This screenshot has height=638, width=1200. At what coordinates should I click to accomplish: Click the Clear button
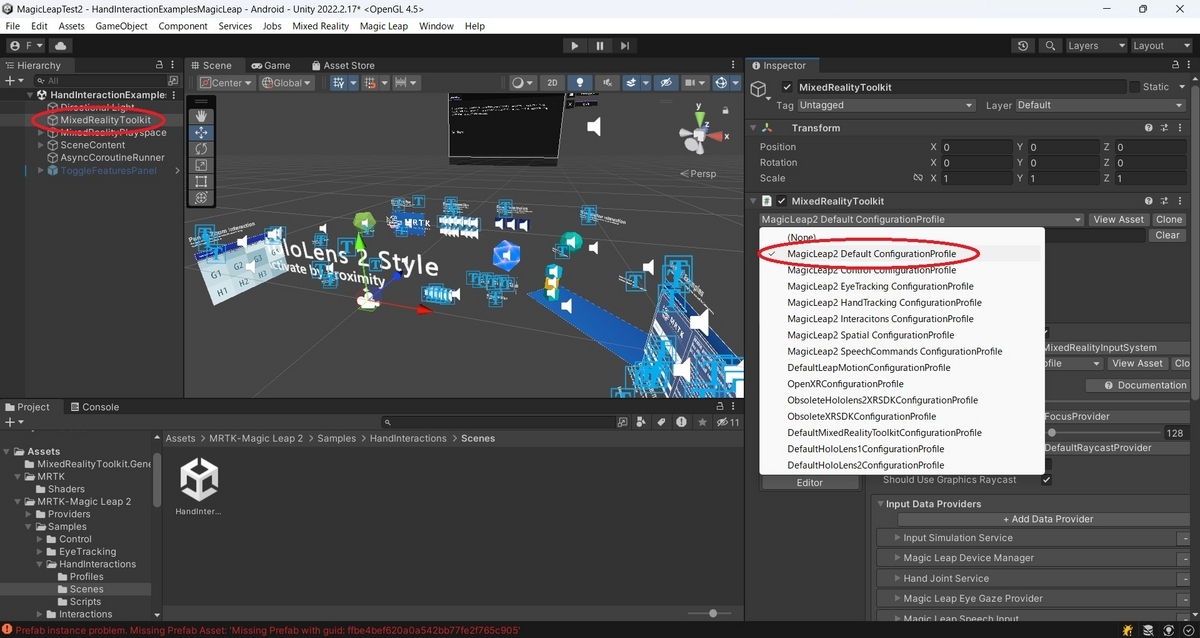point(1167,235)
